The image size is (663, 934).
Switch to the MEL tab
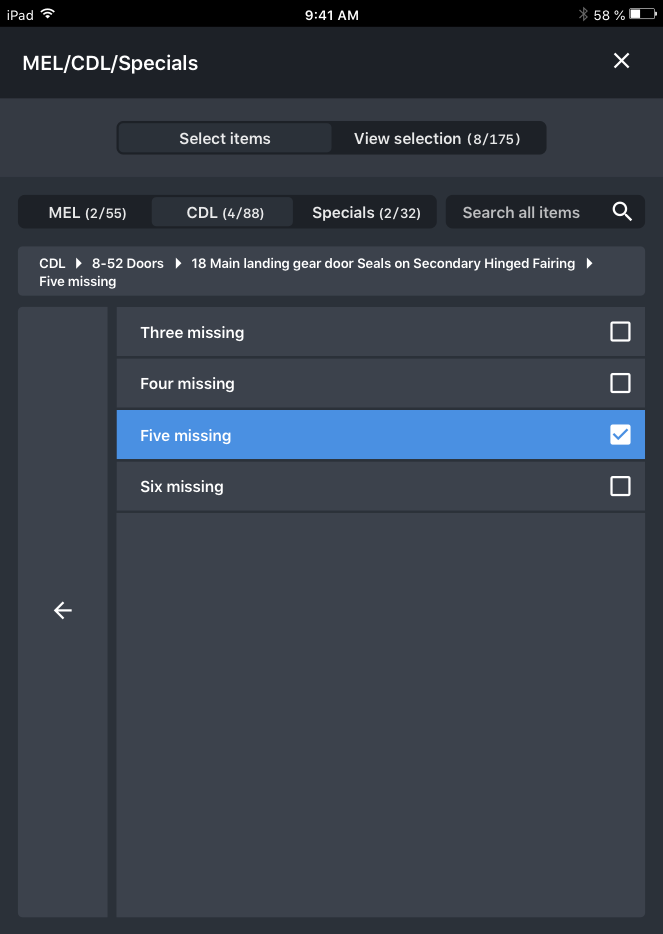87,213
